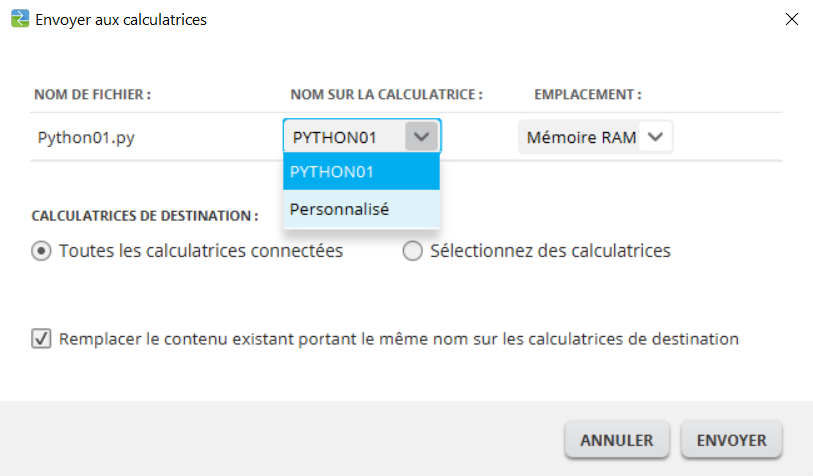Viewport: 813px width, 476px height.
Task: Uncheck the Remplacer le contenu existant checkbox
Action: (x=42, y=339)
